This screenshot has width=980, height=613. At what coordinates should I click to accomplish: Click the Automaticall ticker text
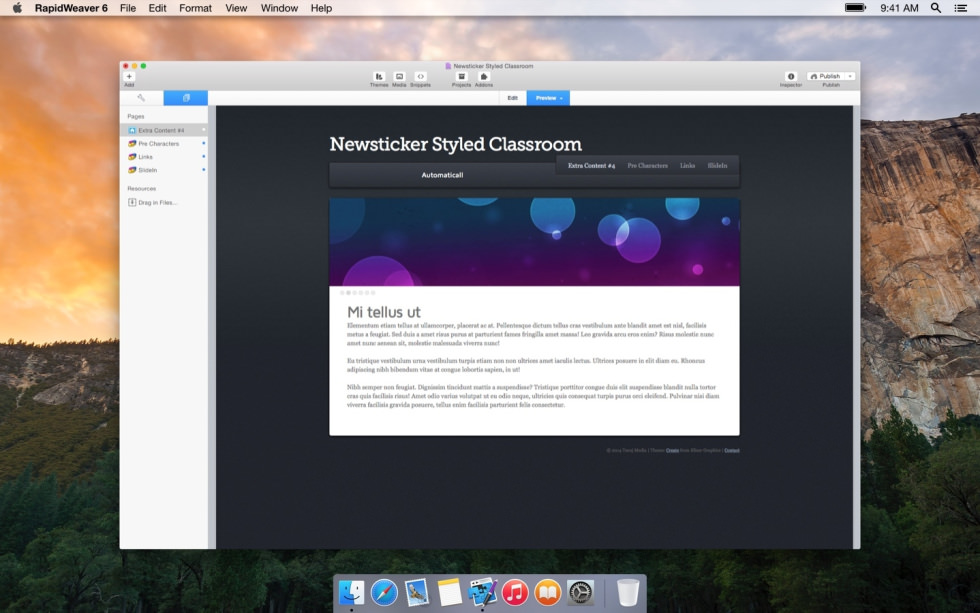442,175
